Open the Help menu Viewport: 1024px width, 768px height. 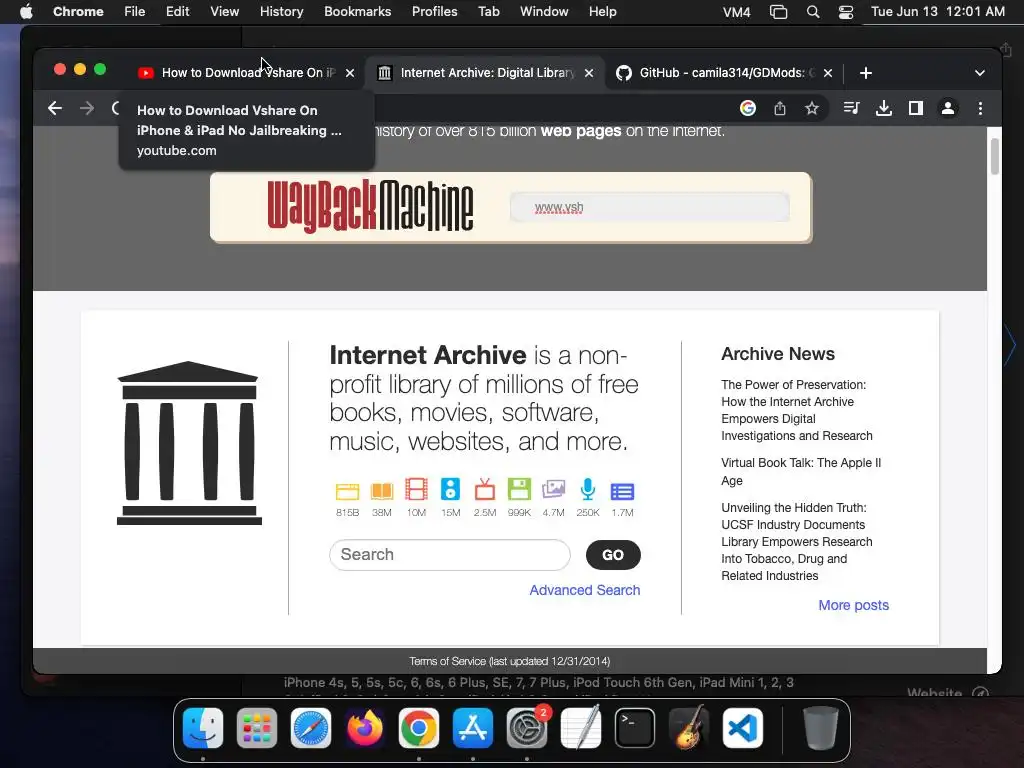[602, 11]
